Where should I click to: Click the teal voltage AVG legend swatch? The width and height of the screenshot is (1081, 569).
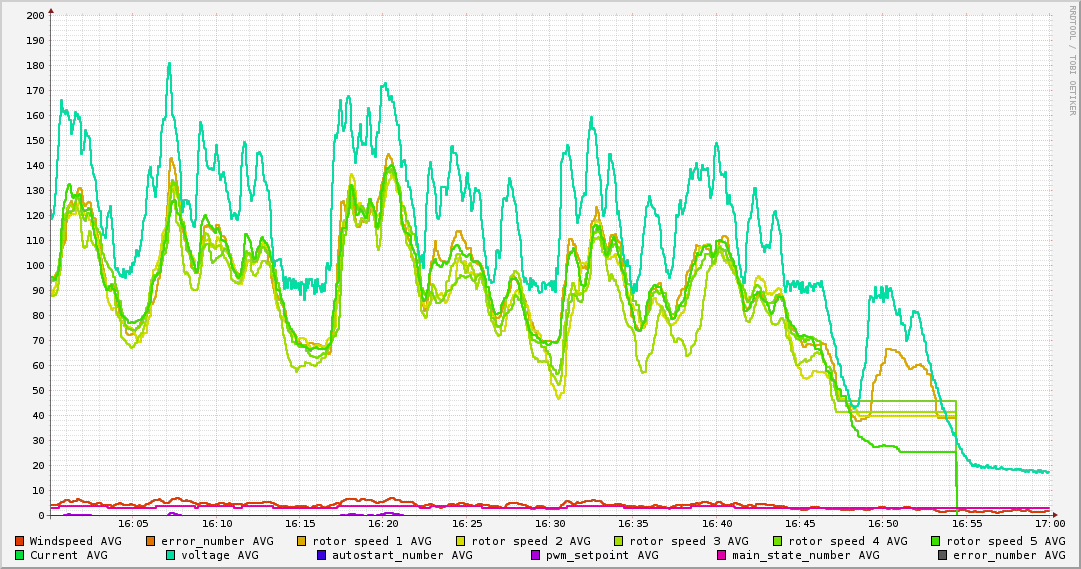[171, 555]
